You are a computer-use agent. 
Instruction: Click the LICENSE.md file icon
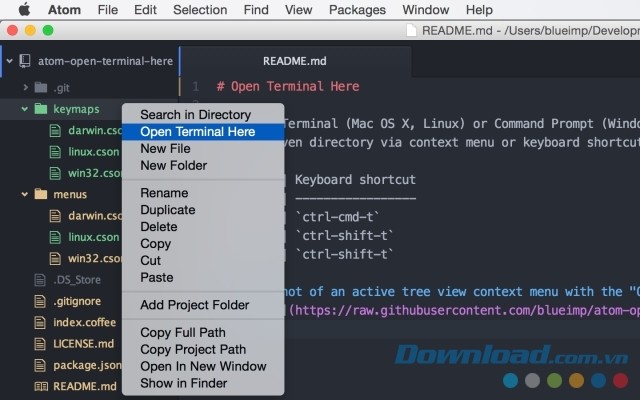[40, 343]
